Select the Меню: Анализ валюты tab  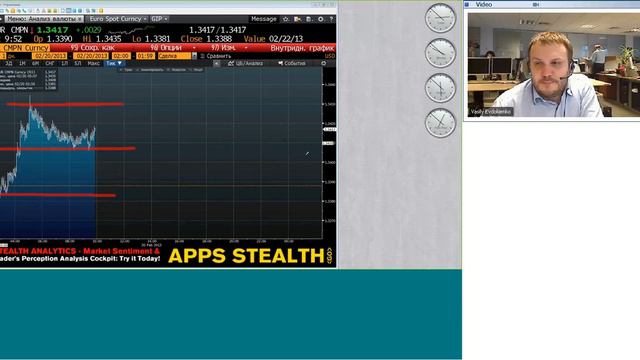click(x=43, y=19)
